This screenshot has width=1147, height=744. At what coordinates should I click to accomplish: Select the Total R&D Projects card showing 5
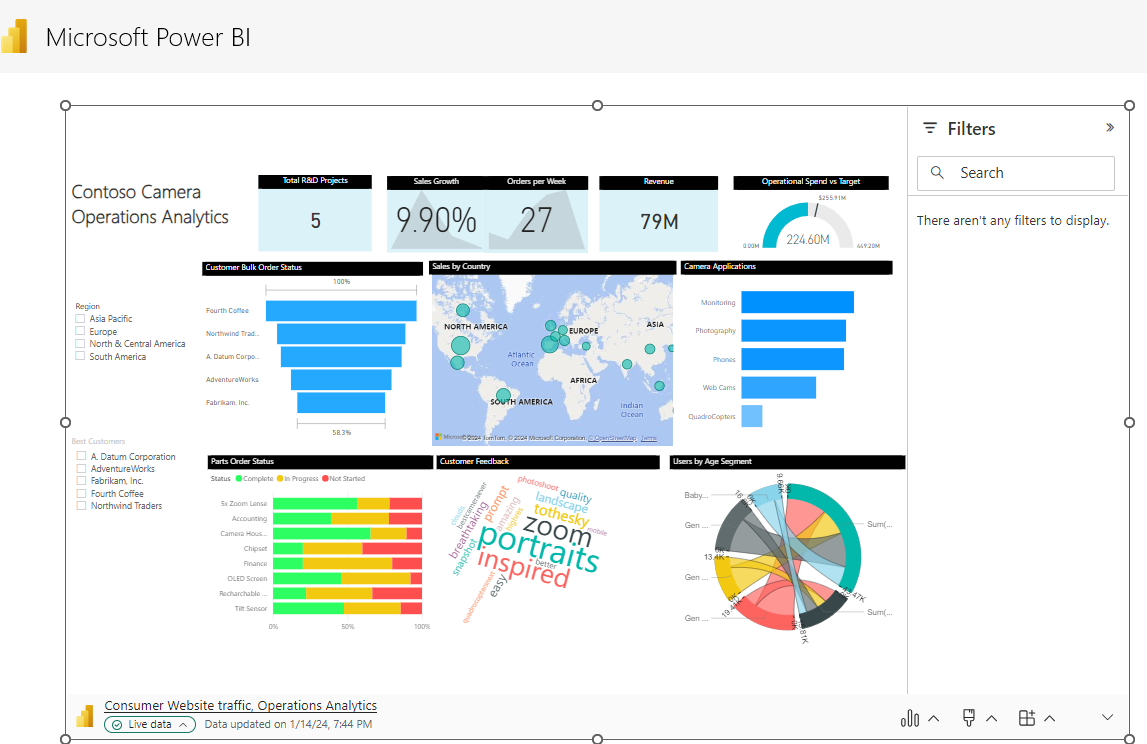coord(315,213)
